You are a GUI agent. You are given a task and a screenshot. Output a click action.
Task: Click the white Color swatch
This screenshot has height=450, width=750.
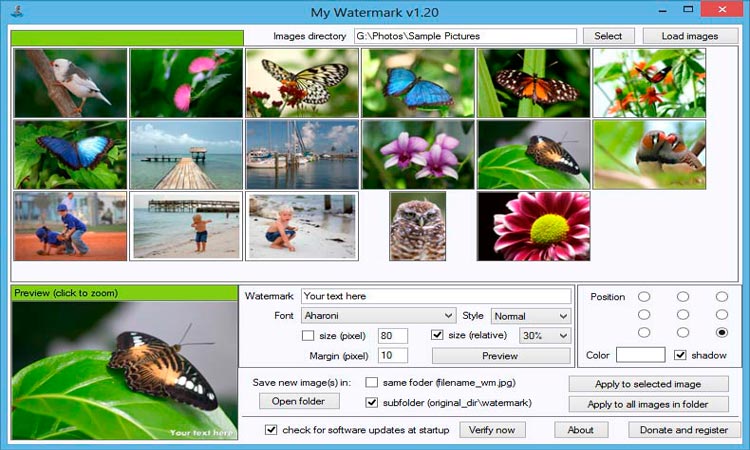[x=640, y=355]
